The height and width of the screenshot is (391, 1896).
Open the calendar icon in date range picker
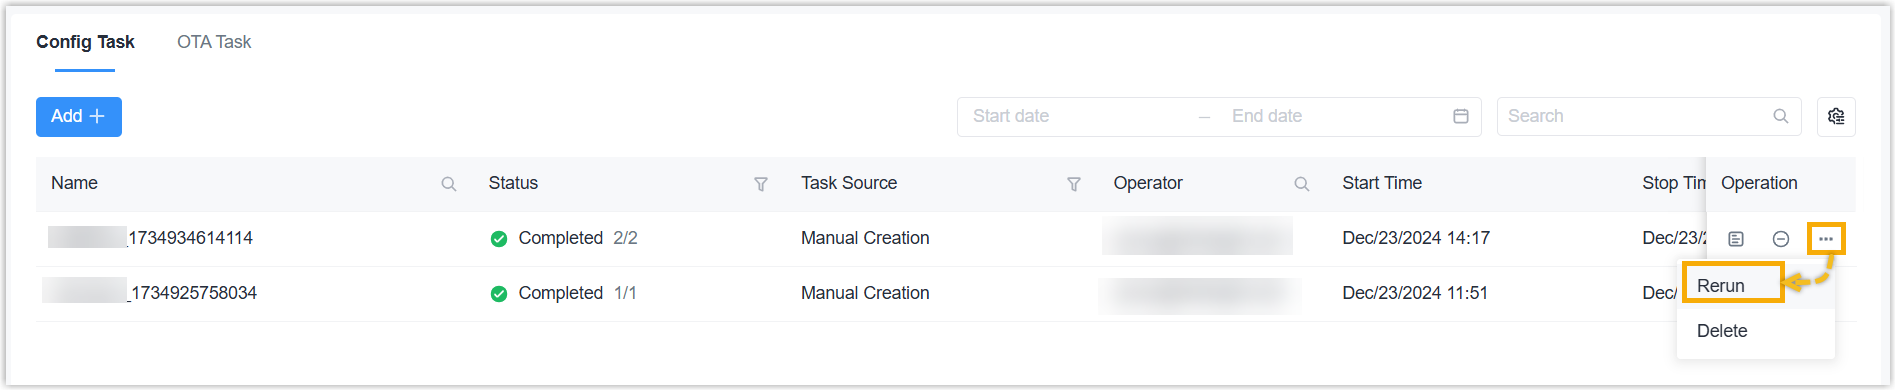click(x=1461, y=117)
